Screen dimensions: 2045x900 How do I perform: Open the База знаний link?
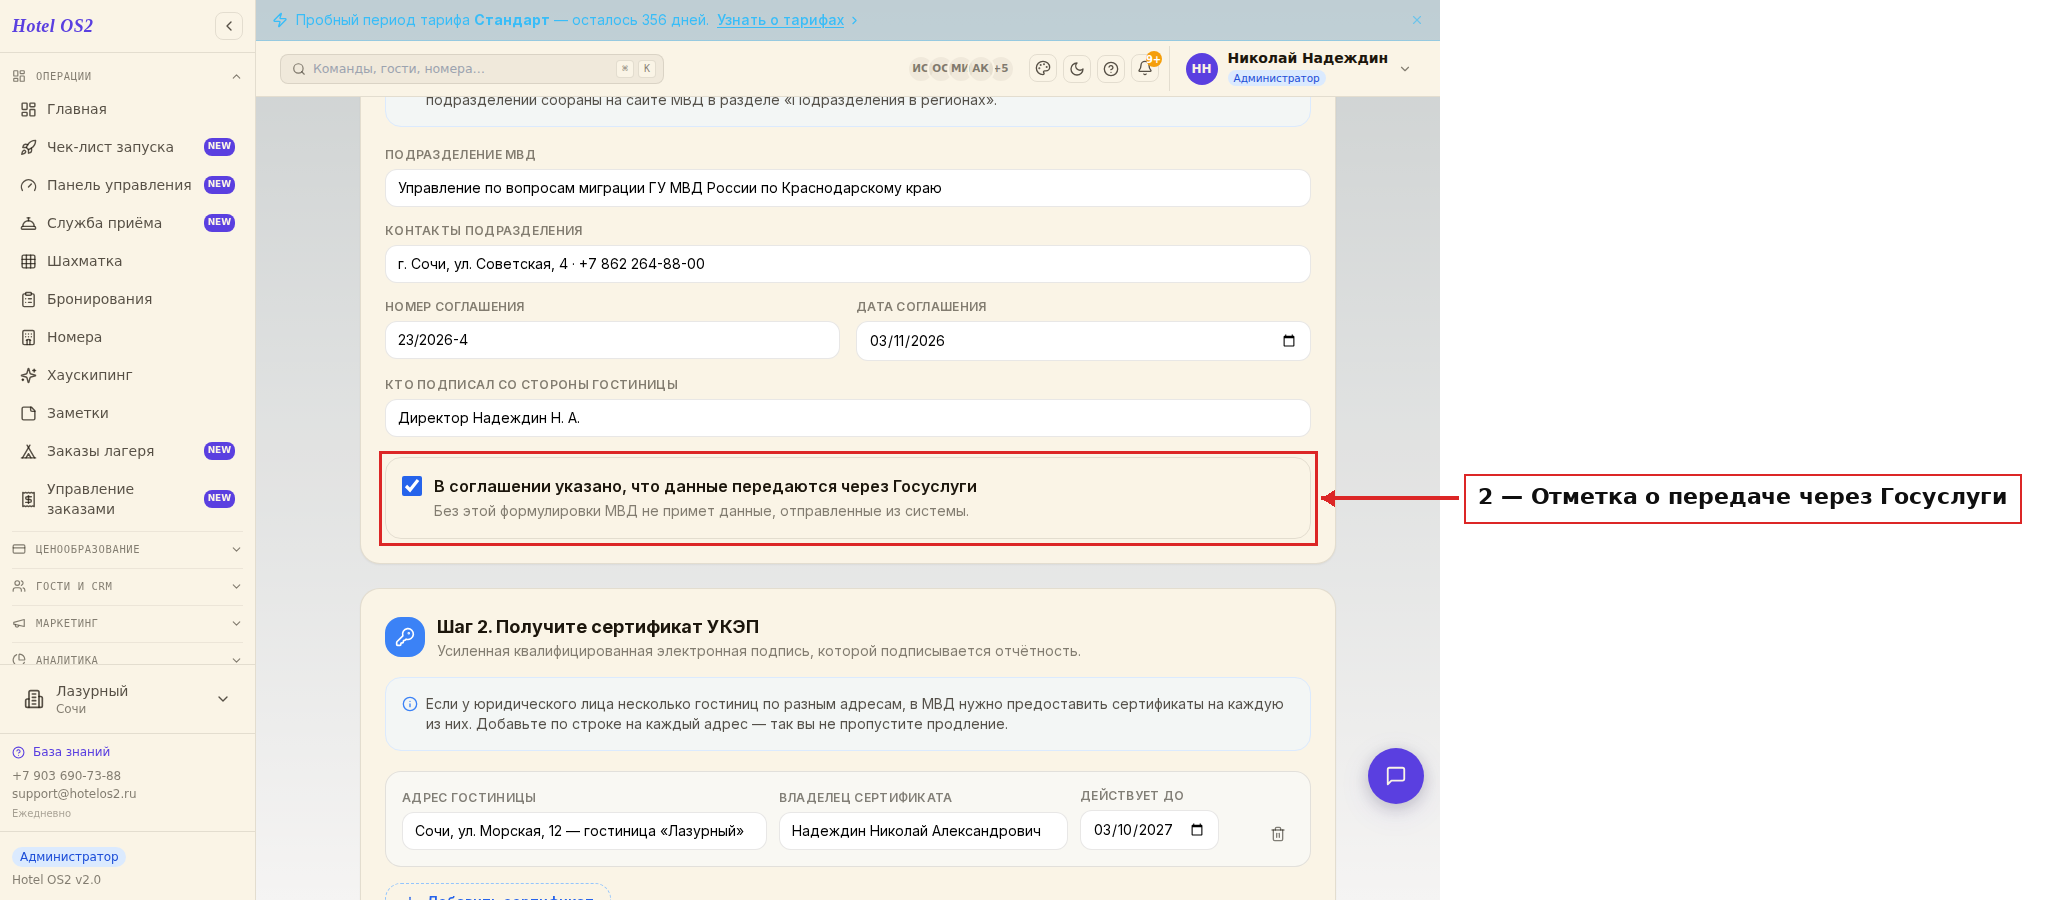tap(71, 752)
